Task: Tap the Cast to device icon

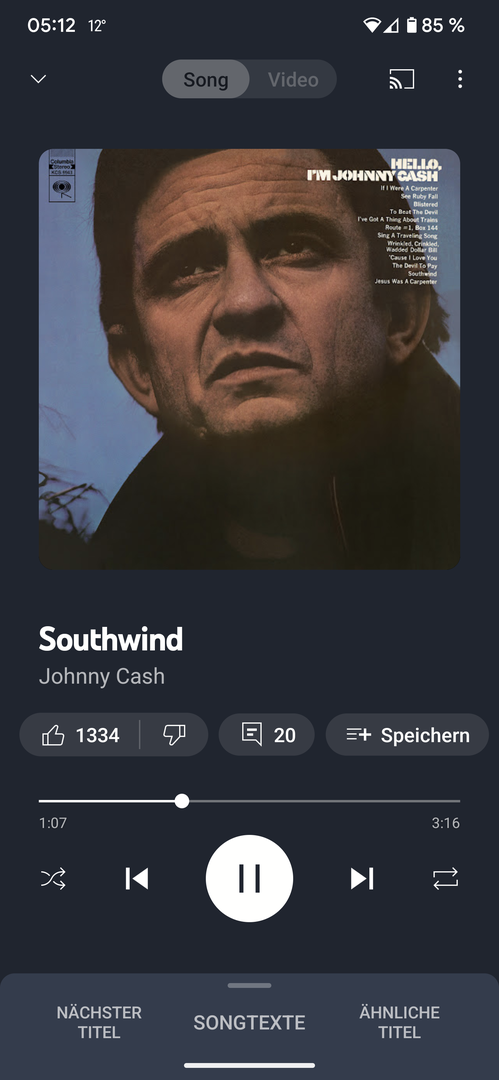Action: 402,79
